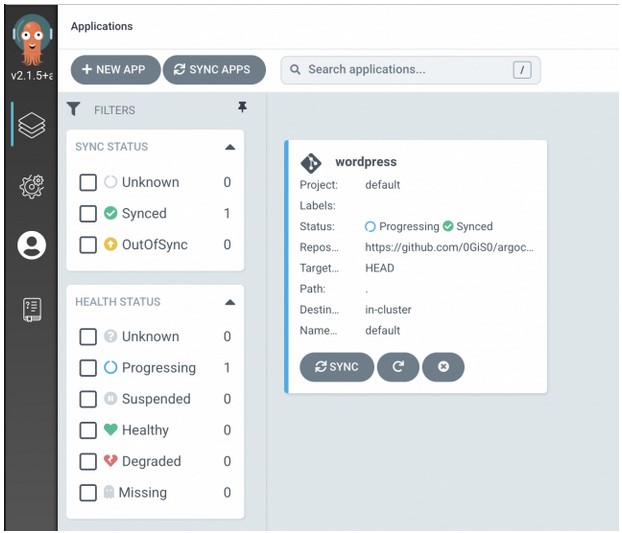
Task: Open the wordpress application title
Action: point(366,162)
